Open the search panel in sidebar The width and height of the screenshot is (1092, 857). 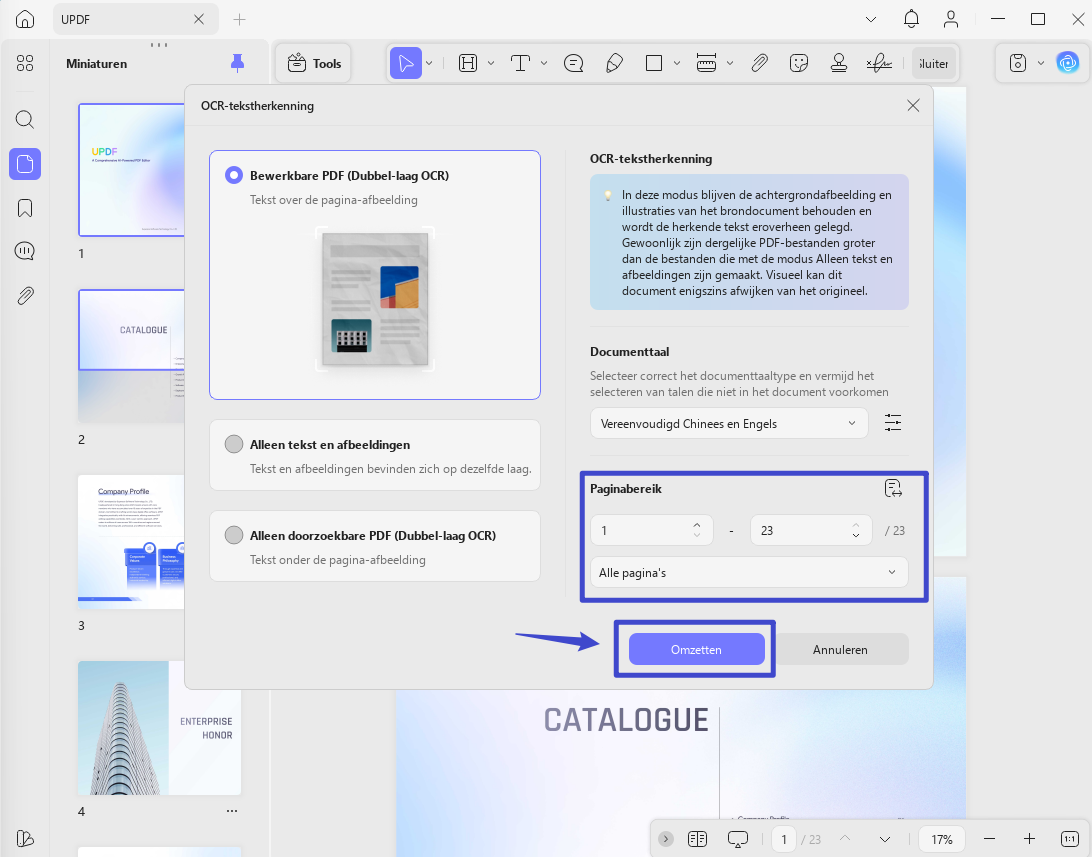25,120
